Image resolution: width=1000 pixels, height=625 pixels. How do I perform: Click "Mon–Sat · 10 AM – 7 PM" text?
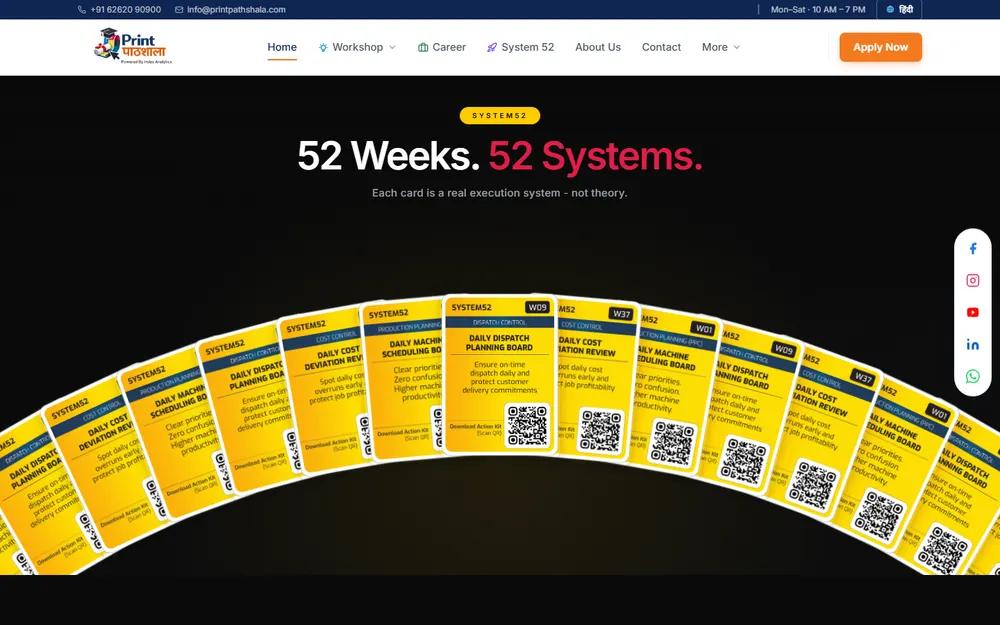tap(818, 10)
